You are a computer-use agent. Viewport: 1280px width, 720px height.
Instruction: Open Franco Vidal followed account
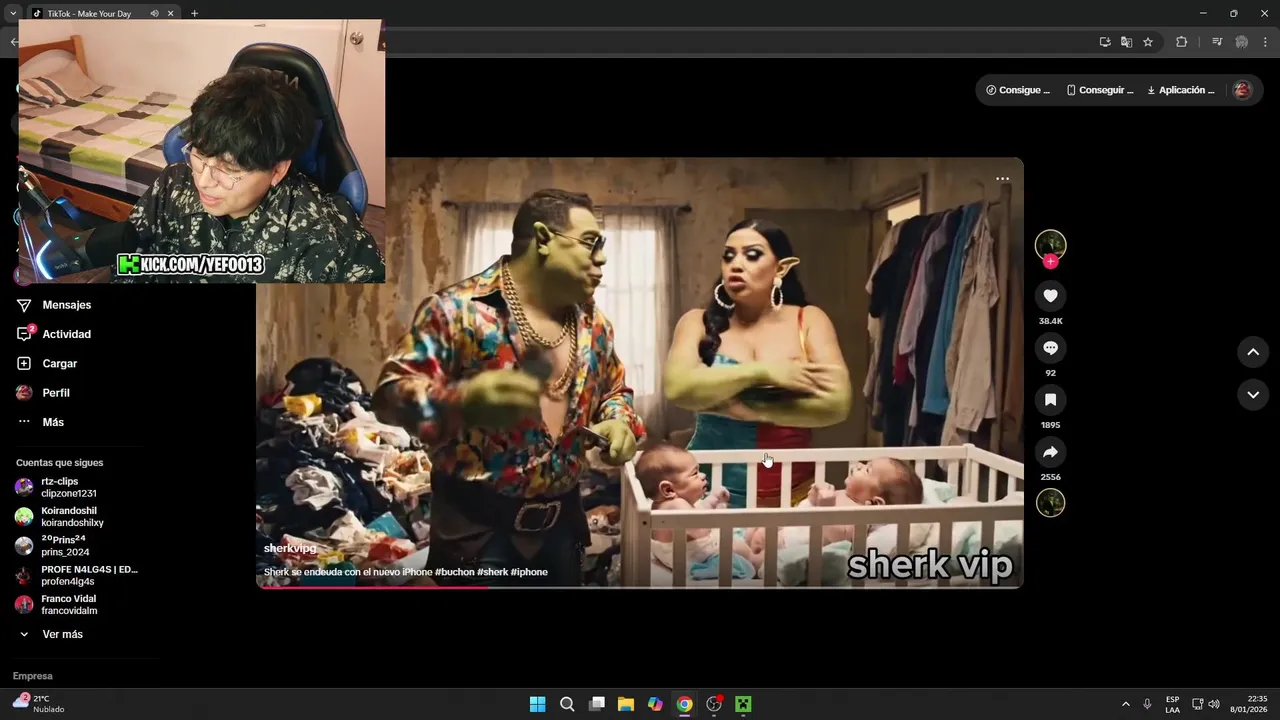[x=68, y=604]
